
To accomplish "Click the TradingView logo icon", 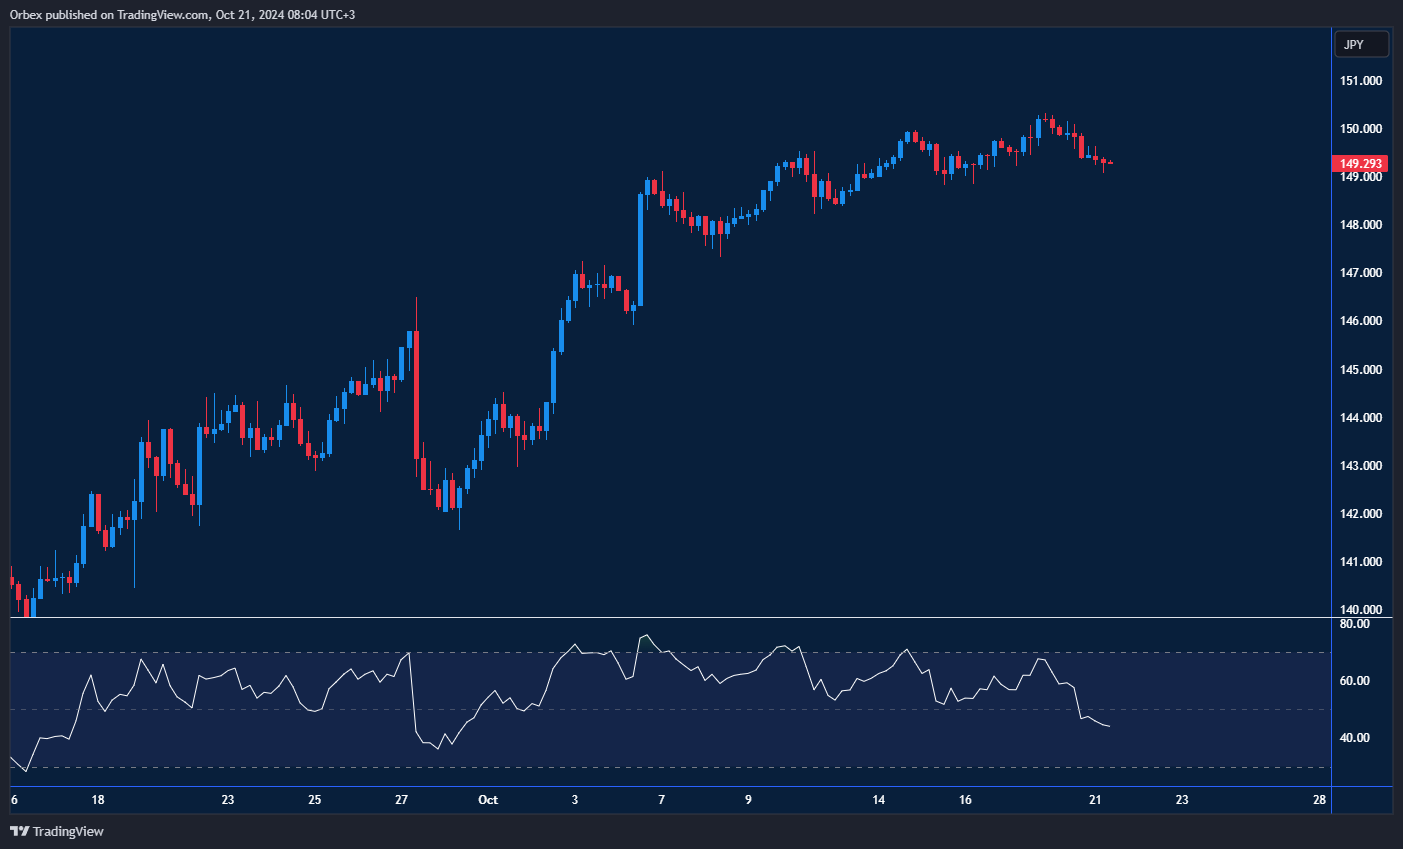I will [x=19, y=831].
